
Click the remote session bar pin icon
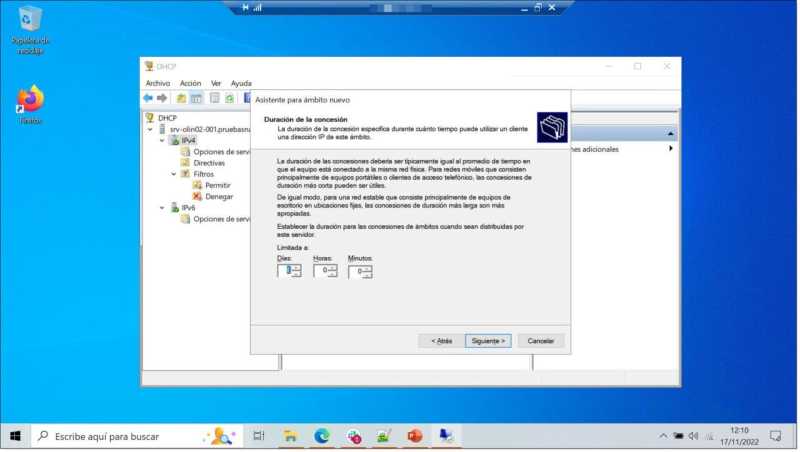246,8
